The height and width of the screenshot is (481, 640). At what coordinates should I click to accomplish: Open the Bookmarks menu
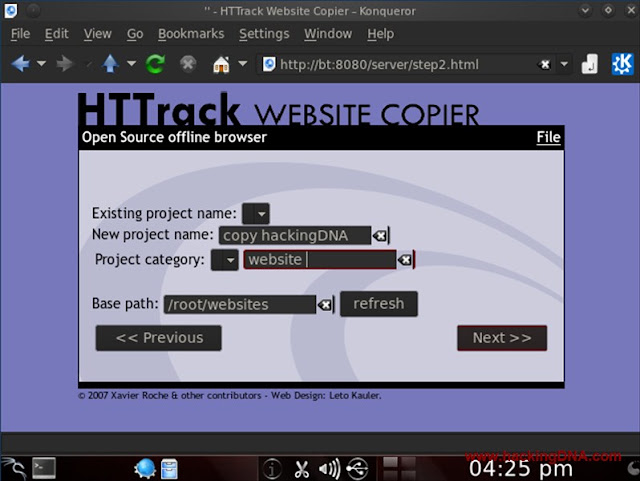[x=191, y=33]
